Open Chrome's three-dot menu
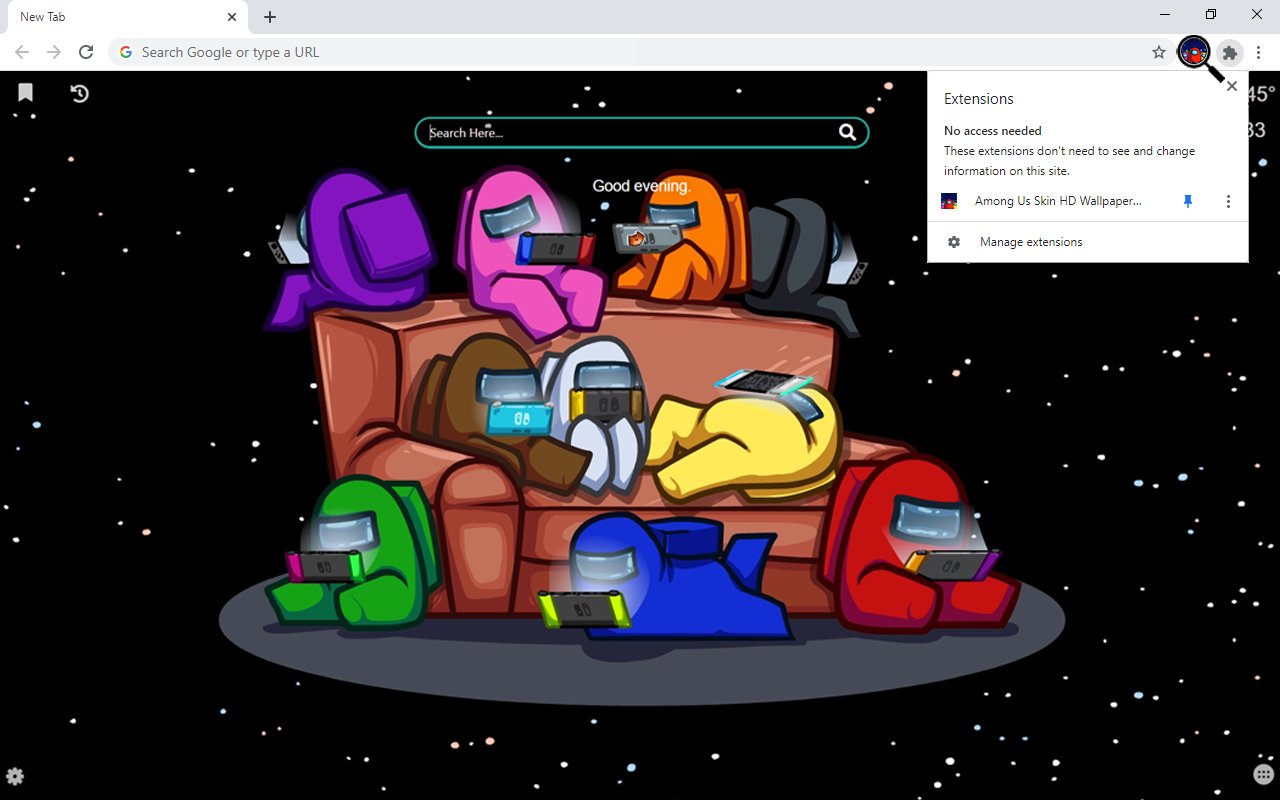The width and height of the screenshot is (1280, 800). point(1259,52)
